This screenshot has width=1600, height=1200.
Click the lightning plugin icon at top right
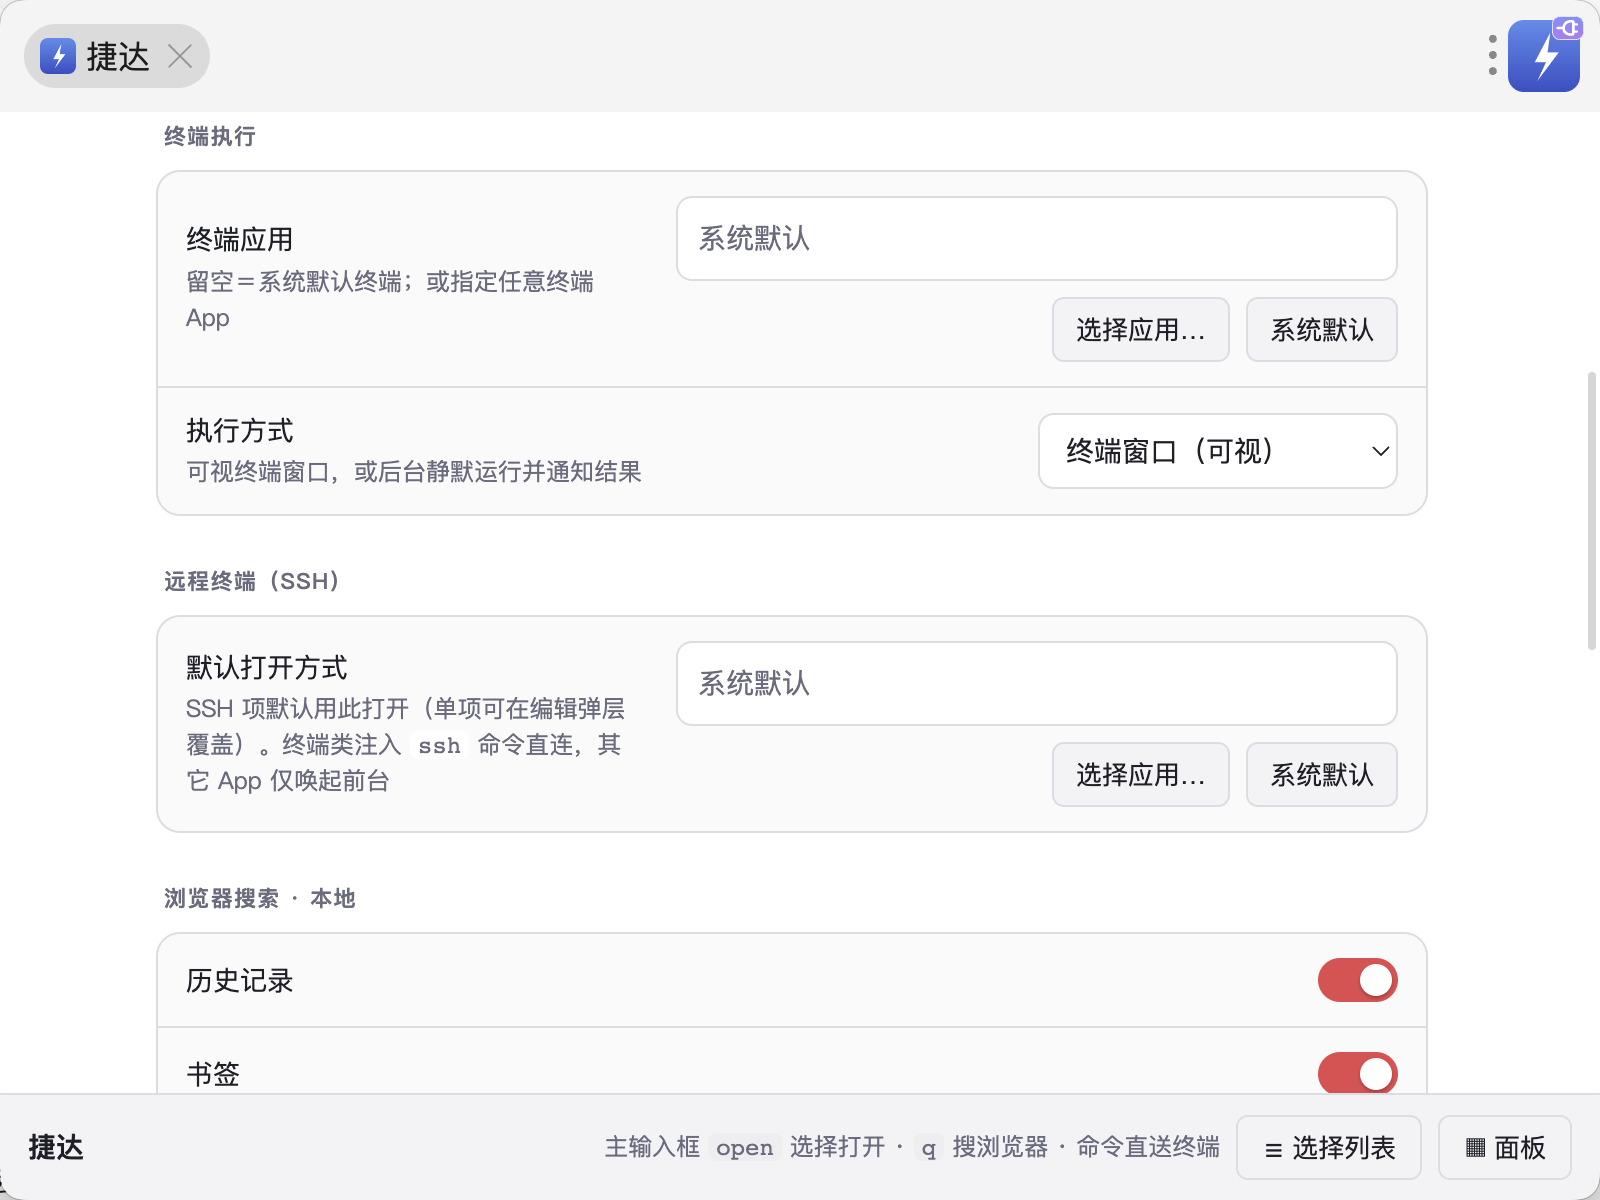pos(1544,56)
